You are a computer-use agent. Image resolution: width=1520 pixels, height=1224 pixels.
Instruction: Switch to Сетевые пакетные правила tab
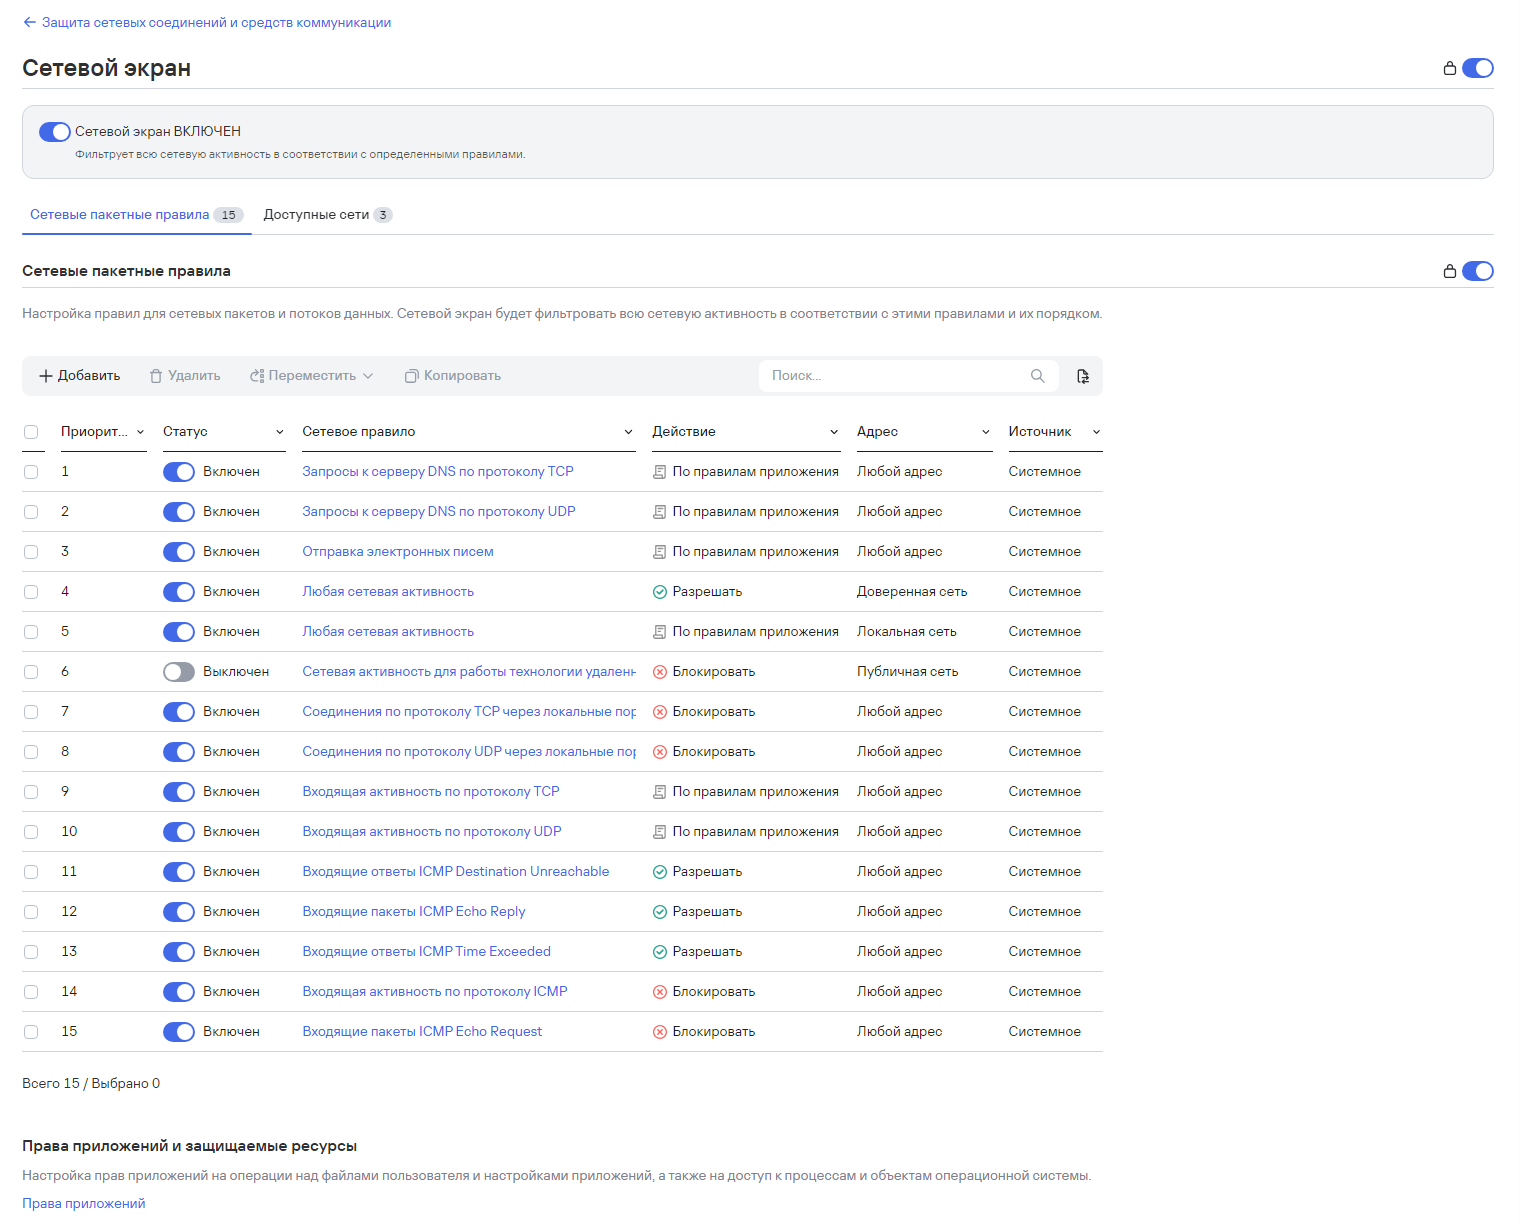pos(136,215)
